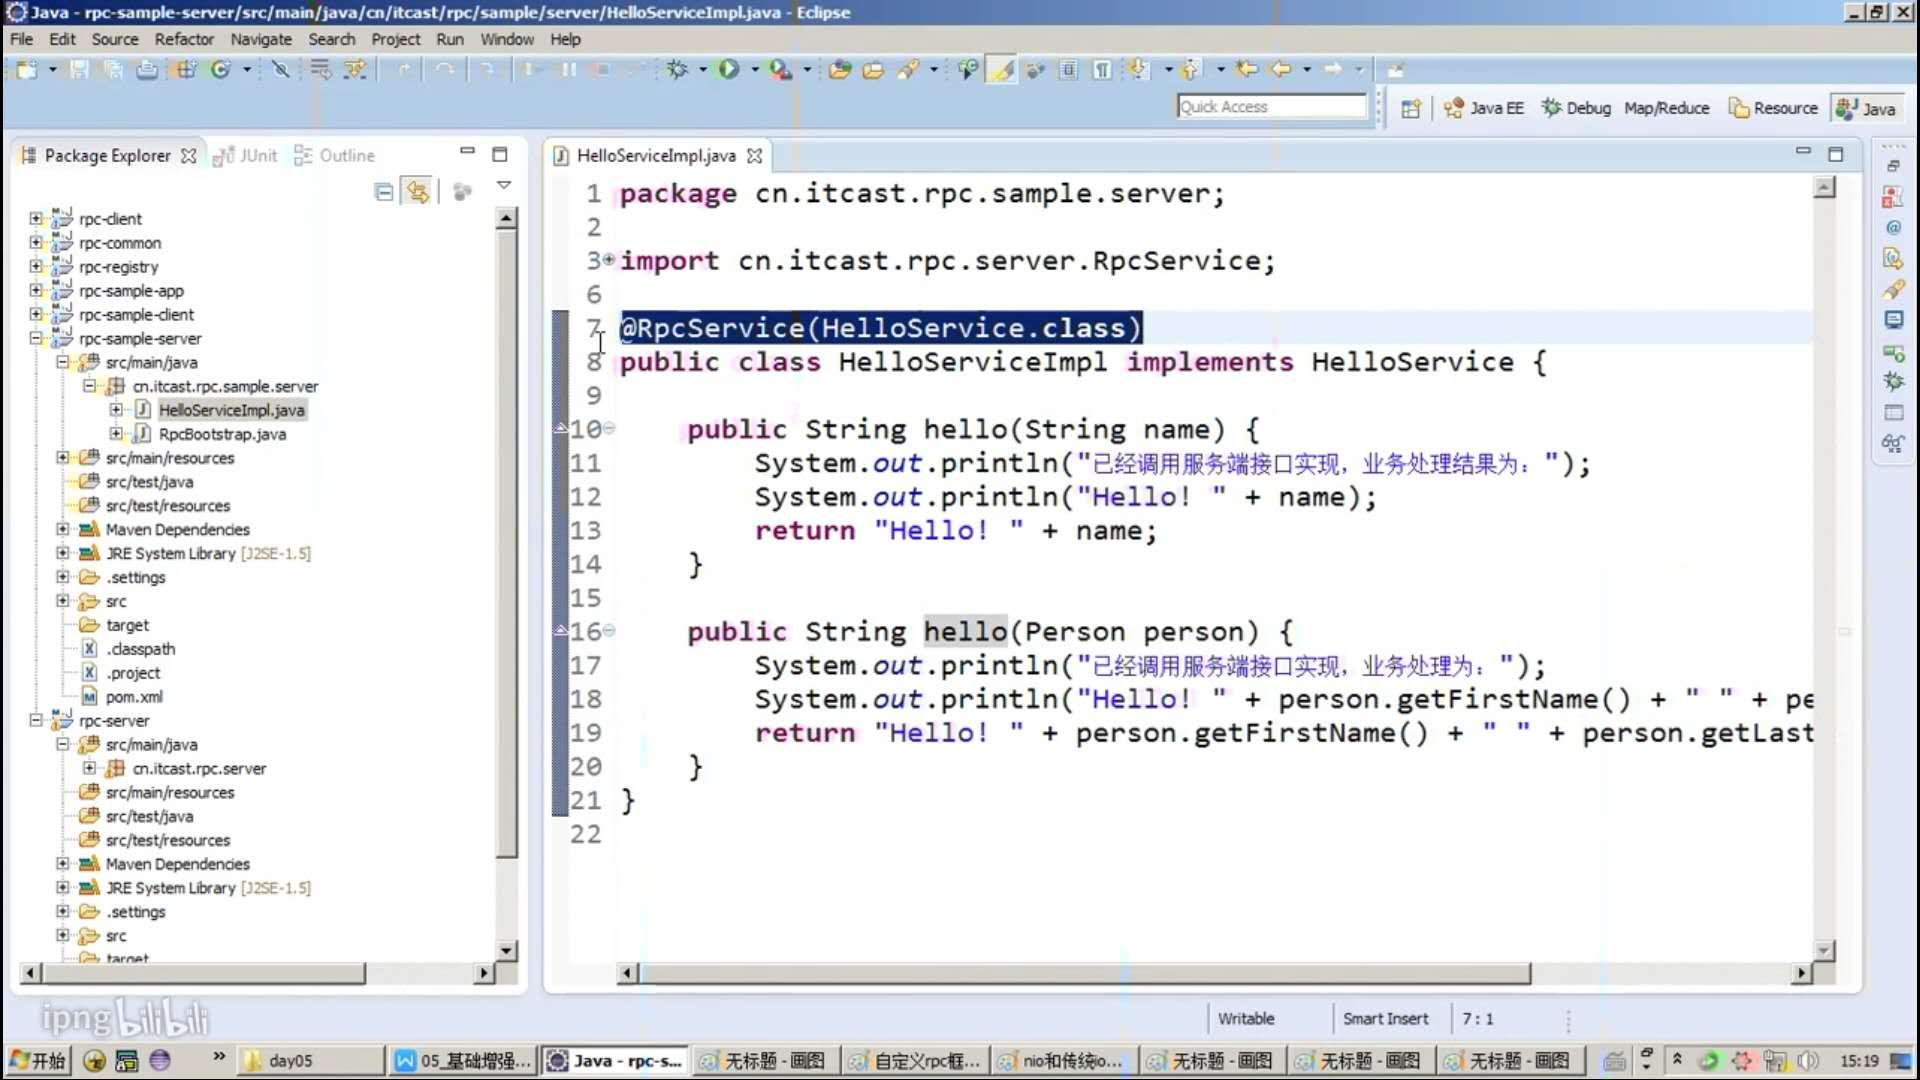Click the Next Annotation toolbar icon
Screen dimensions: 1920x1080
pos(1139,69)
